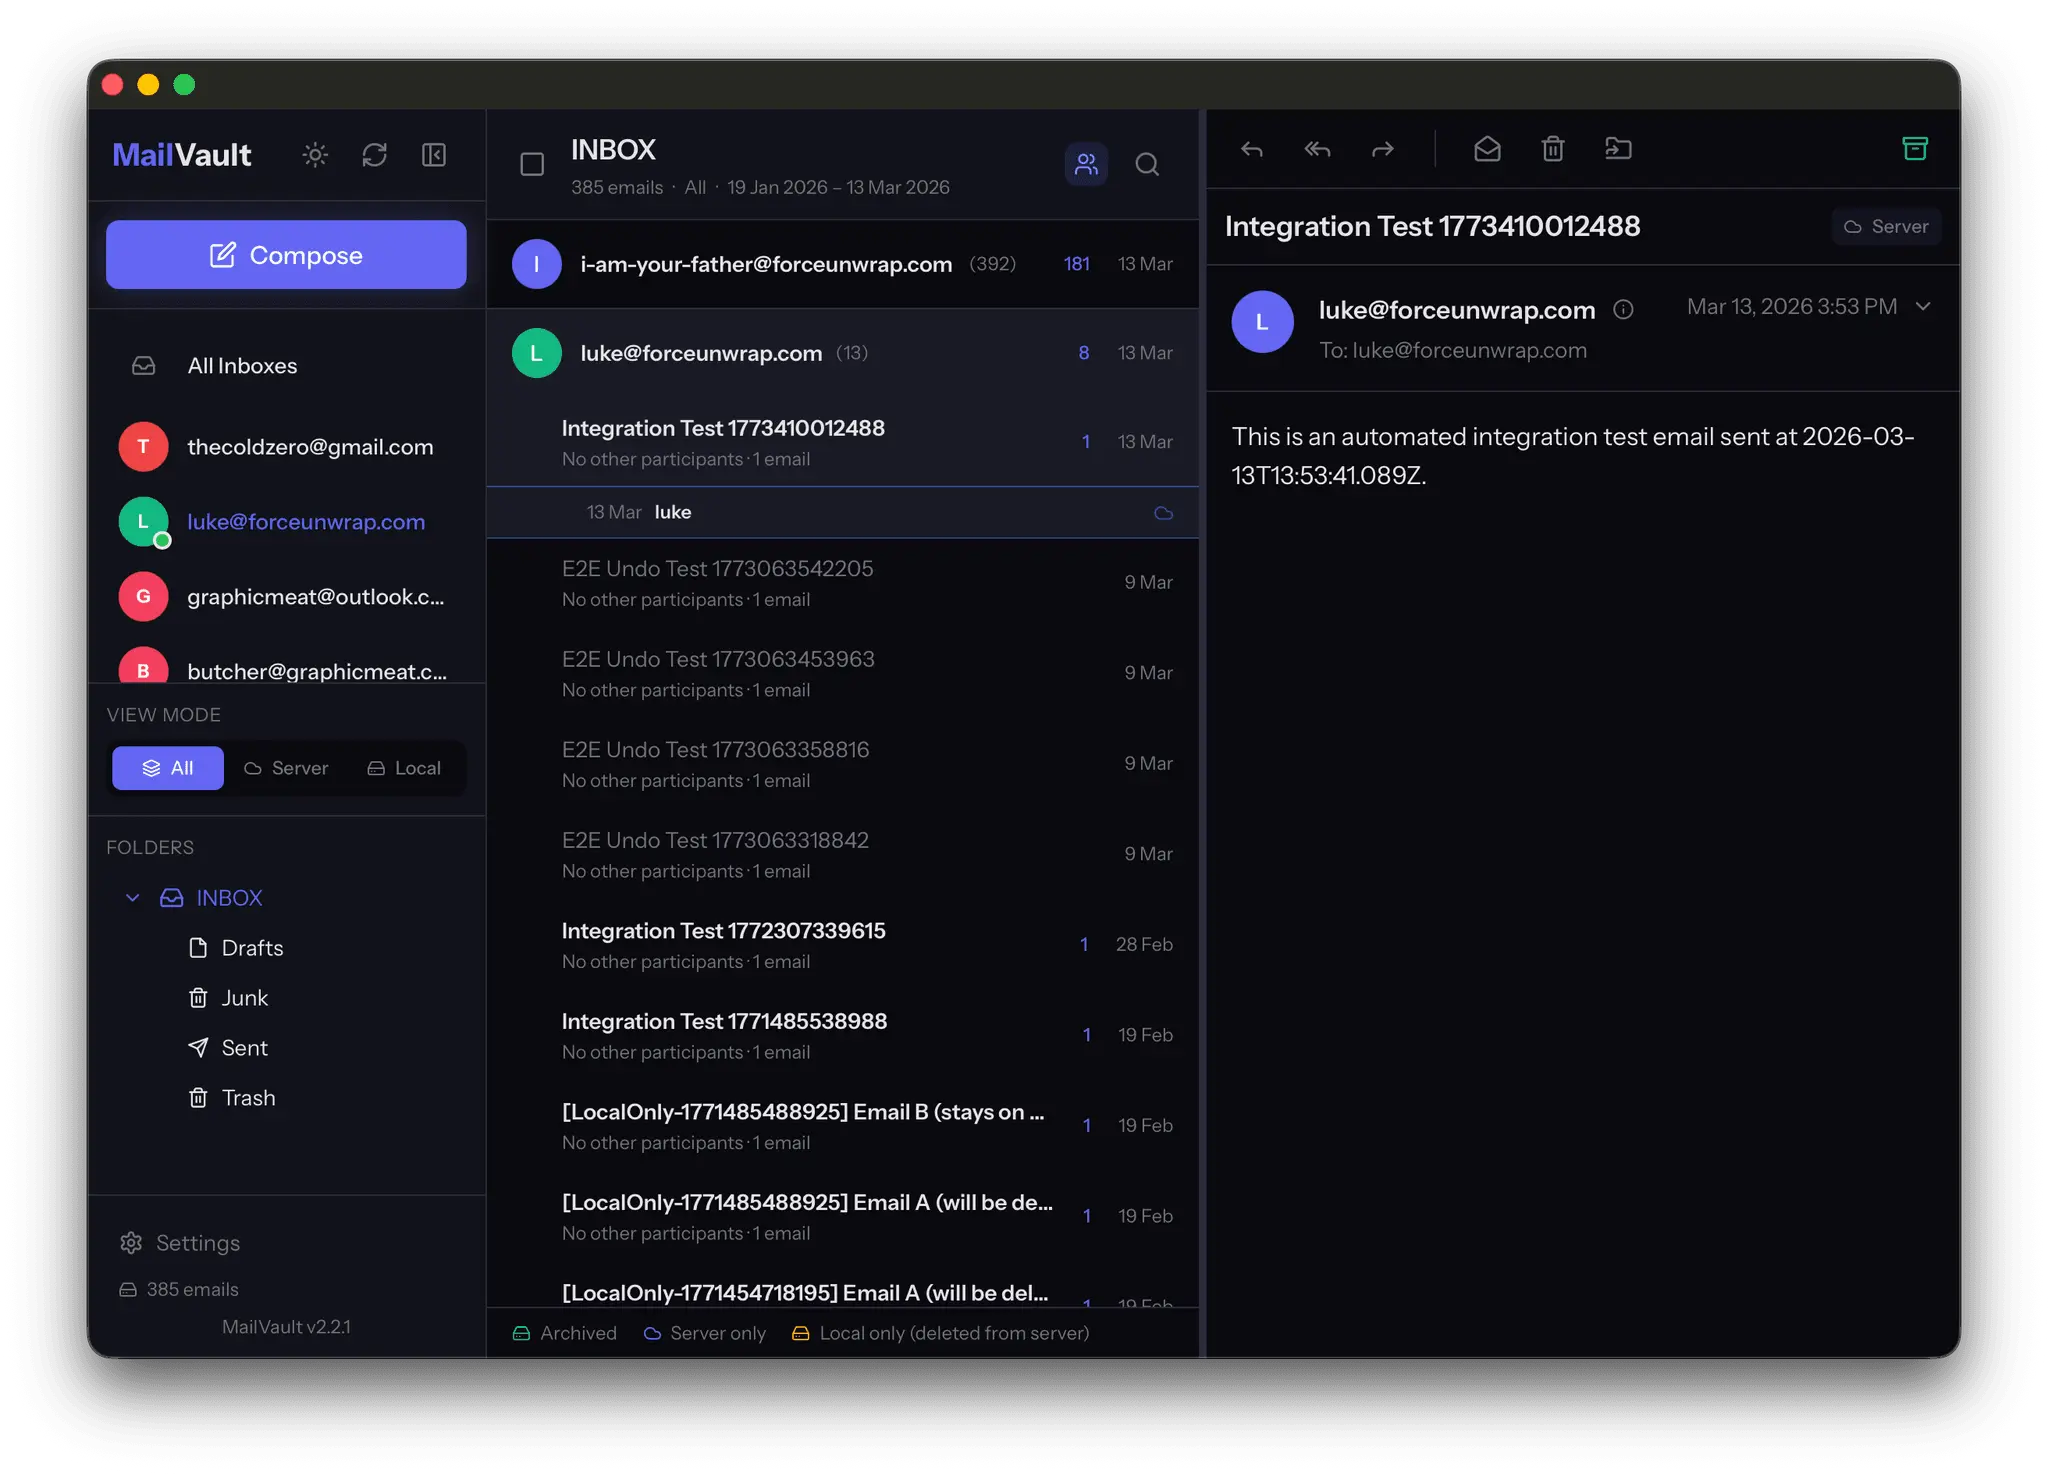Expand message details chevron by date
2048x1474 pixels.
[1923, 306]
